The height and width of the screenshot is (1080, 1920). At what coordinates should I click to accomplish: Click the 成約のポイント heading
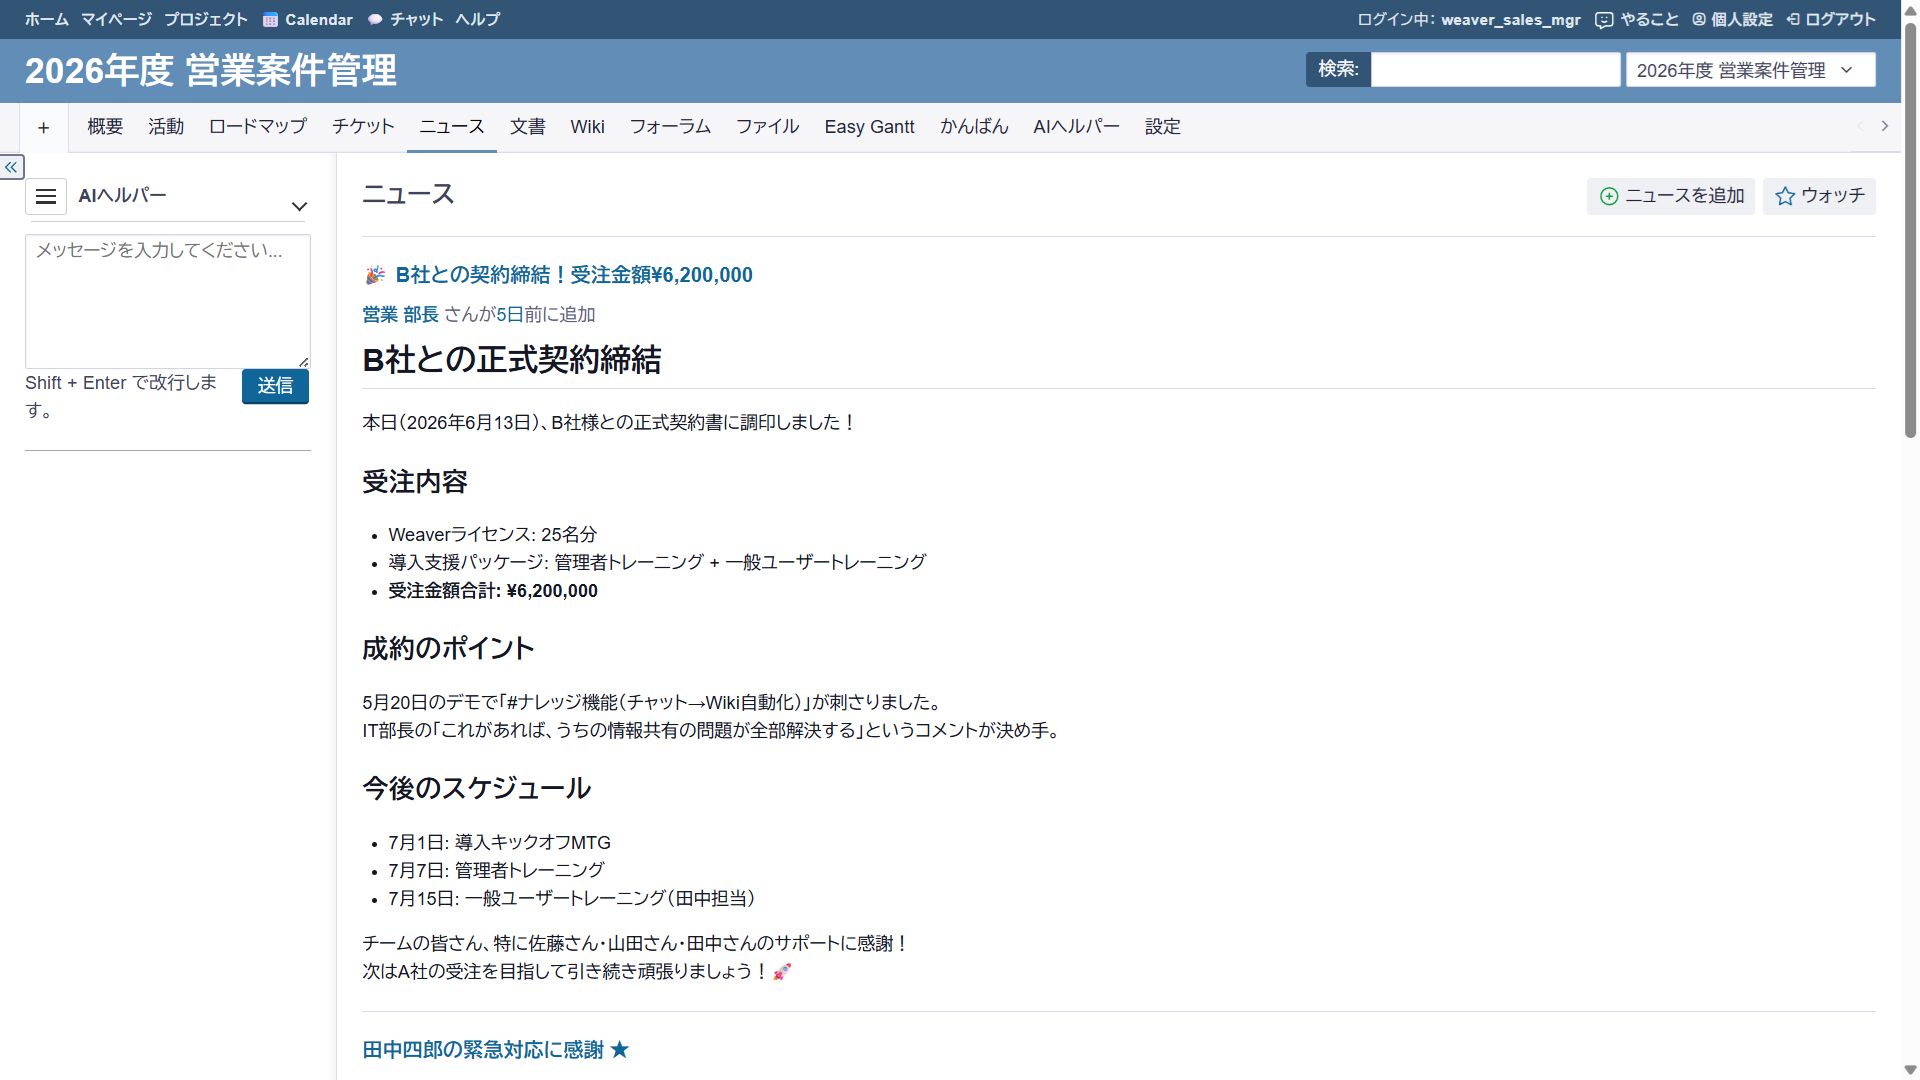tap(448, 649)
